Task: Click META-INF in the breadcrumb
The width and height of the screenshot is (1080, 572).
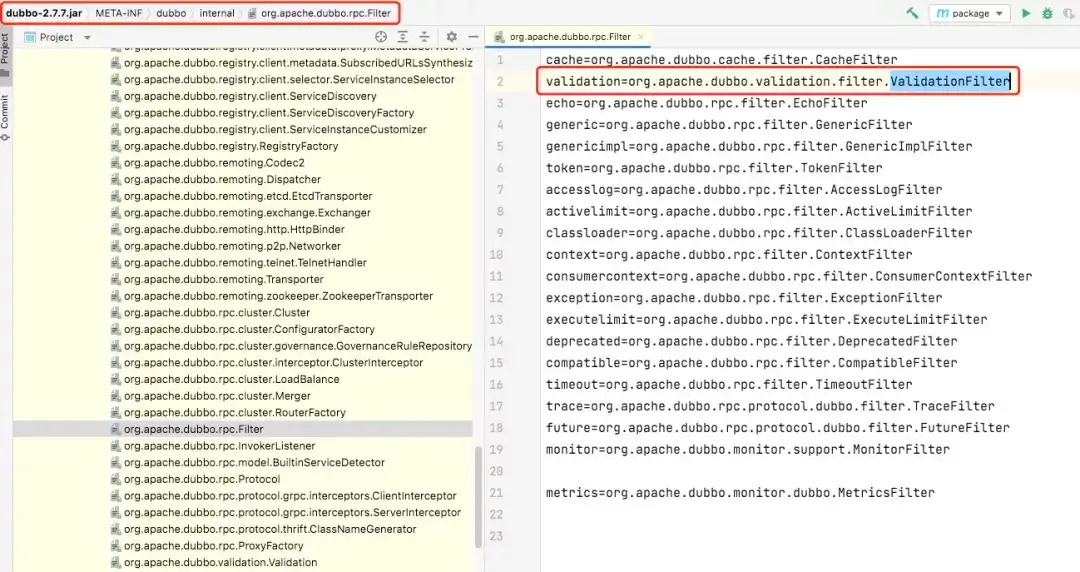Action: [x=118, y=13]
